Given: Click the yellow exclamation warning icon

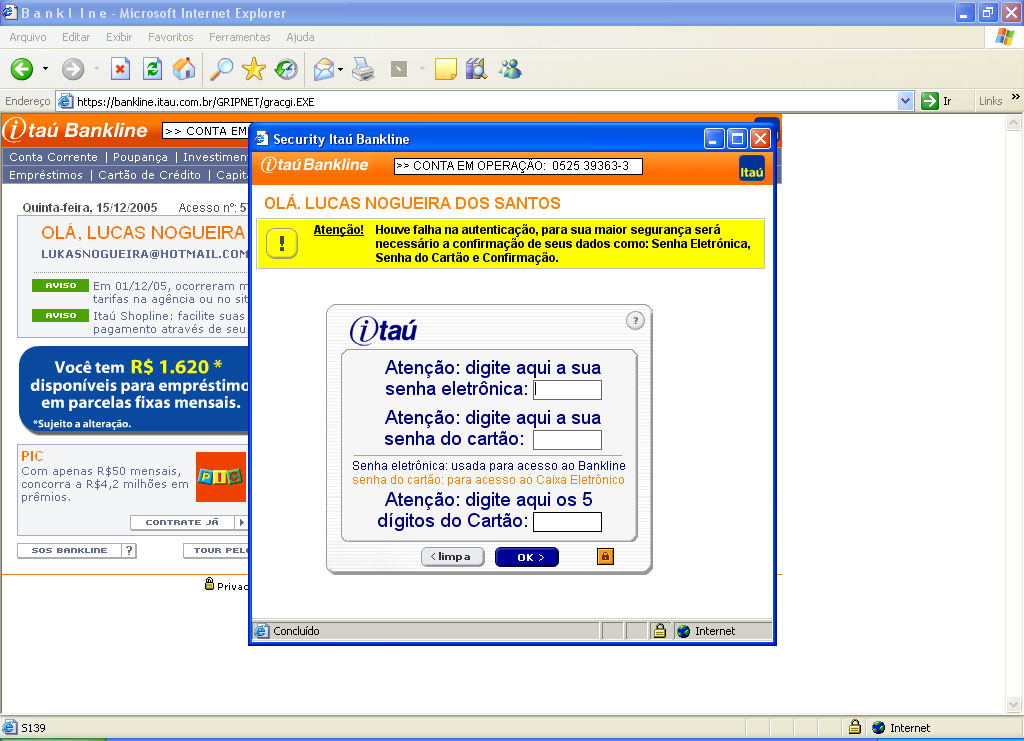Looking at the screenshot, I should [x=282, y=244].
